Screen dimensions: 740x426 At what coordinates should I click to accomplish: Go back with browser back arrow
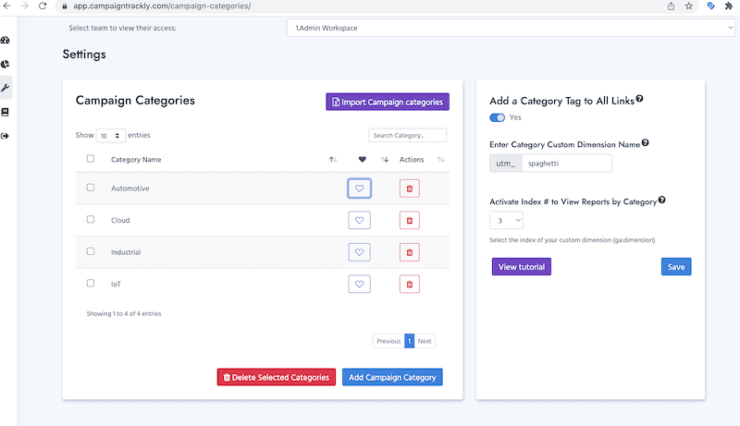click(7, 6)
